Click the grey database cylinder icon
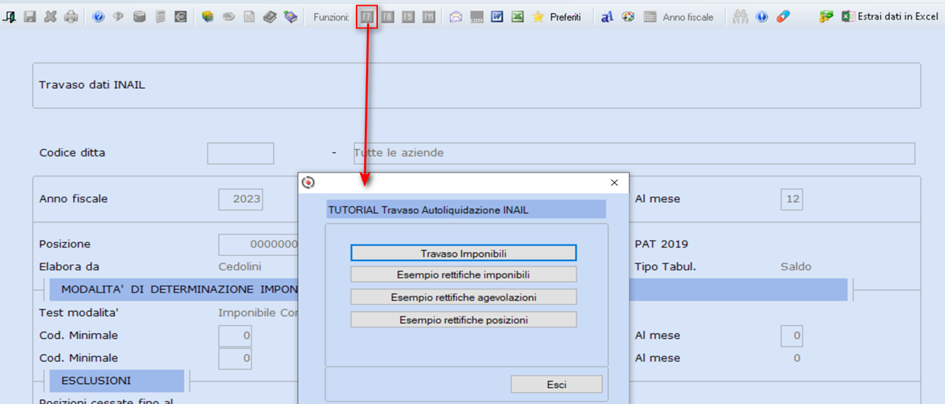Image resolution: width=945 pixels, height=404 pixels. pyautogui.click(x=139, y=17)
